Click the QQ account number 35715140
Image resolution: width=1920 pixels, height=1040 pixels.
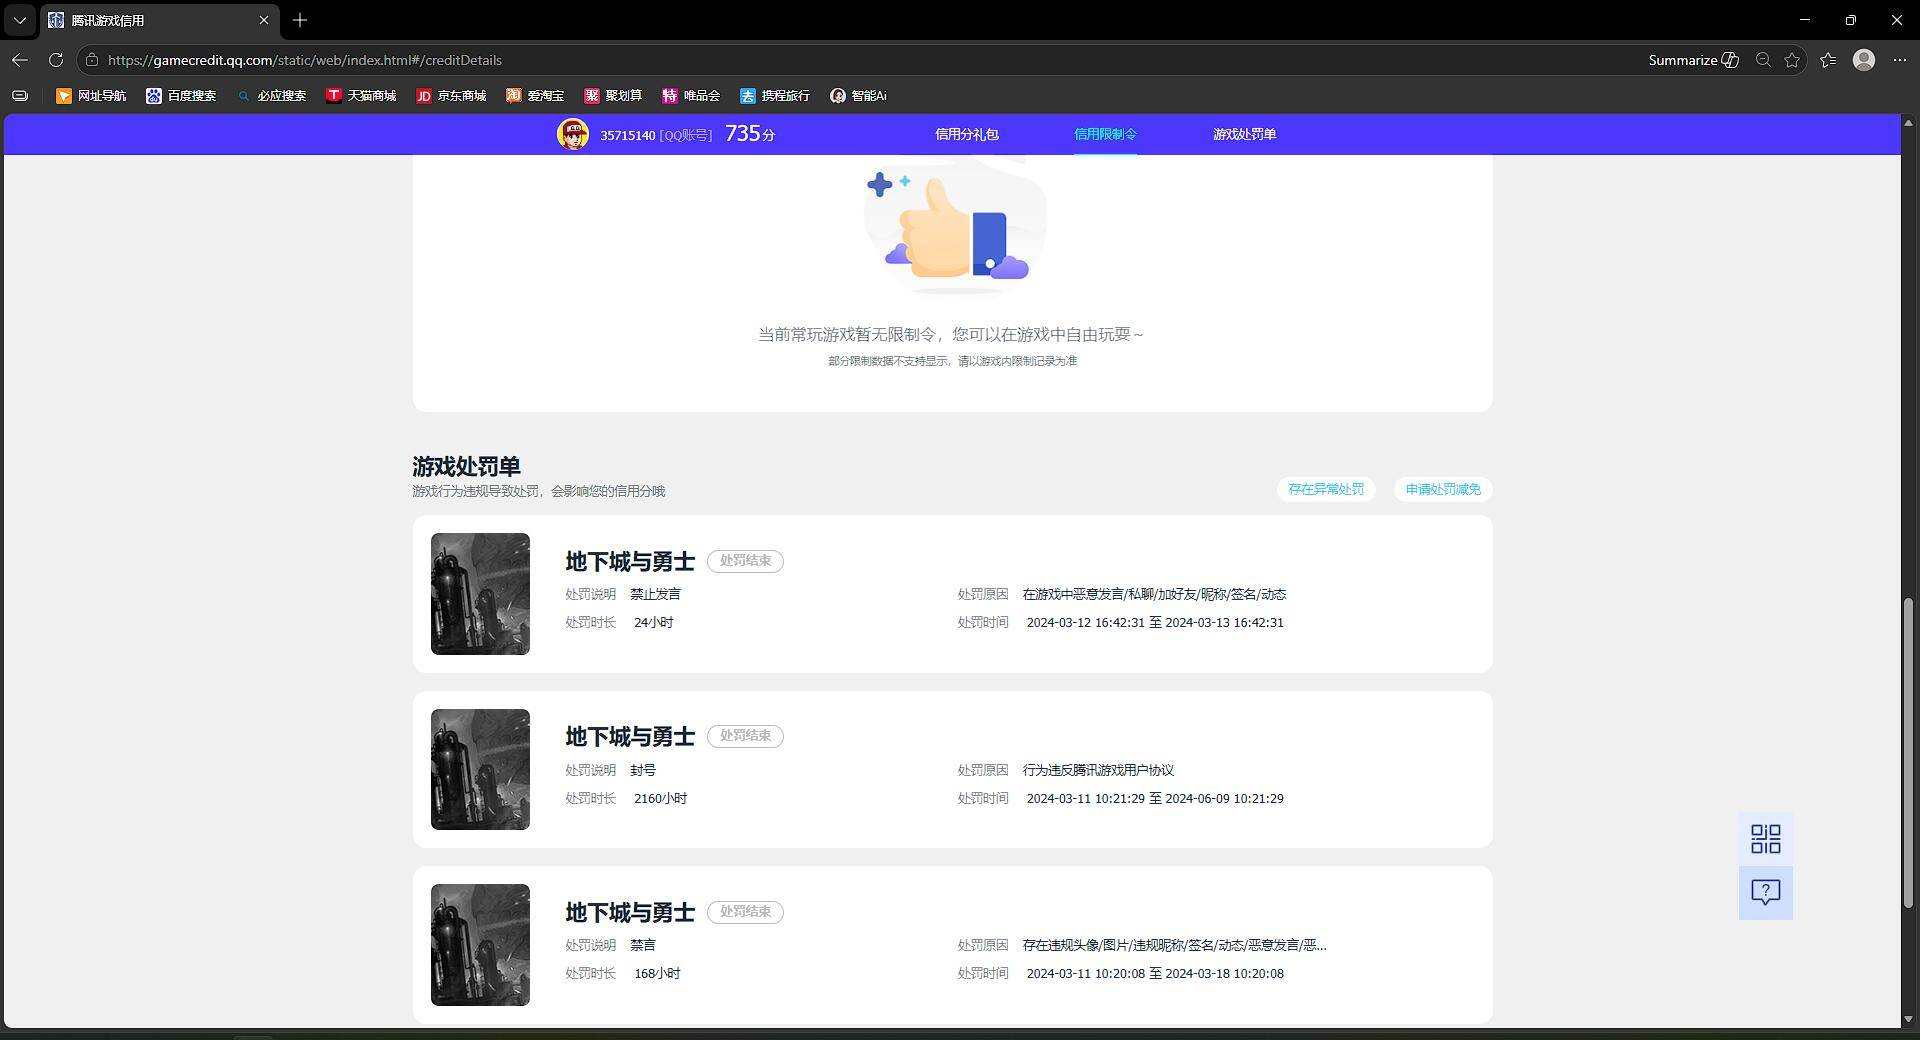[627, 135]
